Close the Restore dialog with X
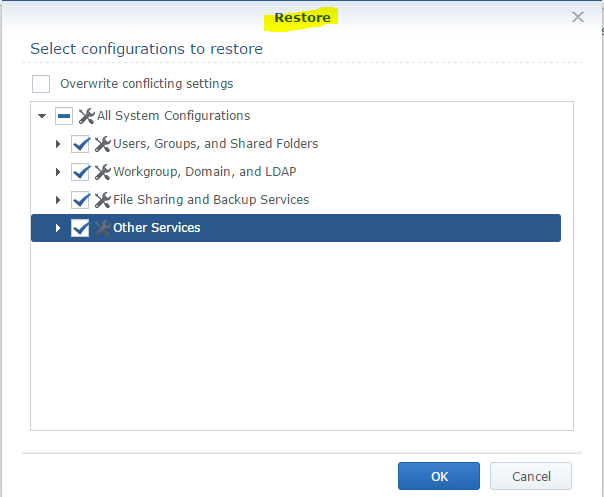 577,17
